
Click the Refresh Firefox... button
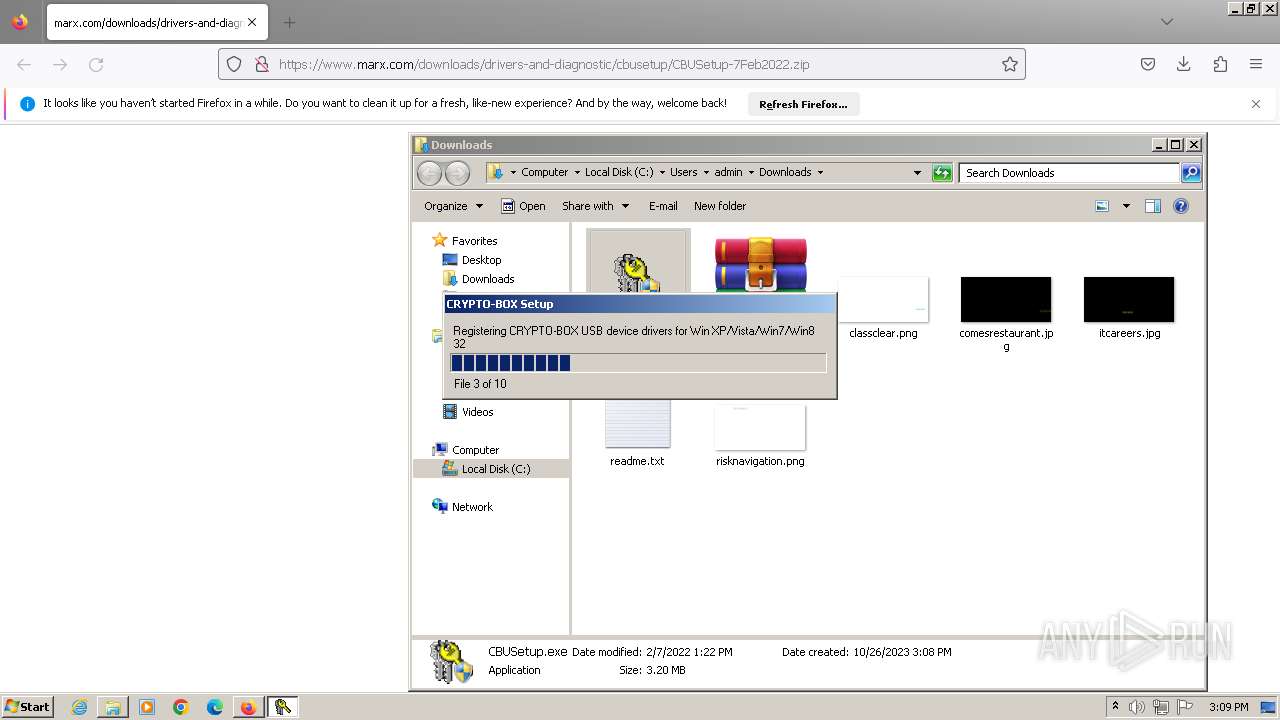[803, 104]
